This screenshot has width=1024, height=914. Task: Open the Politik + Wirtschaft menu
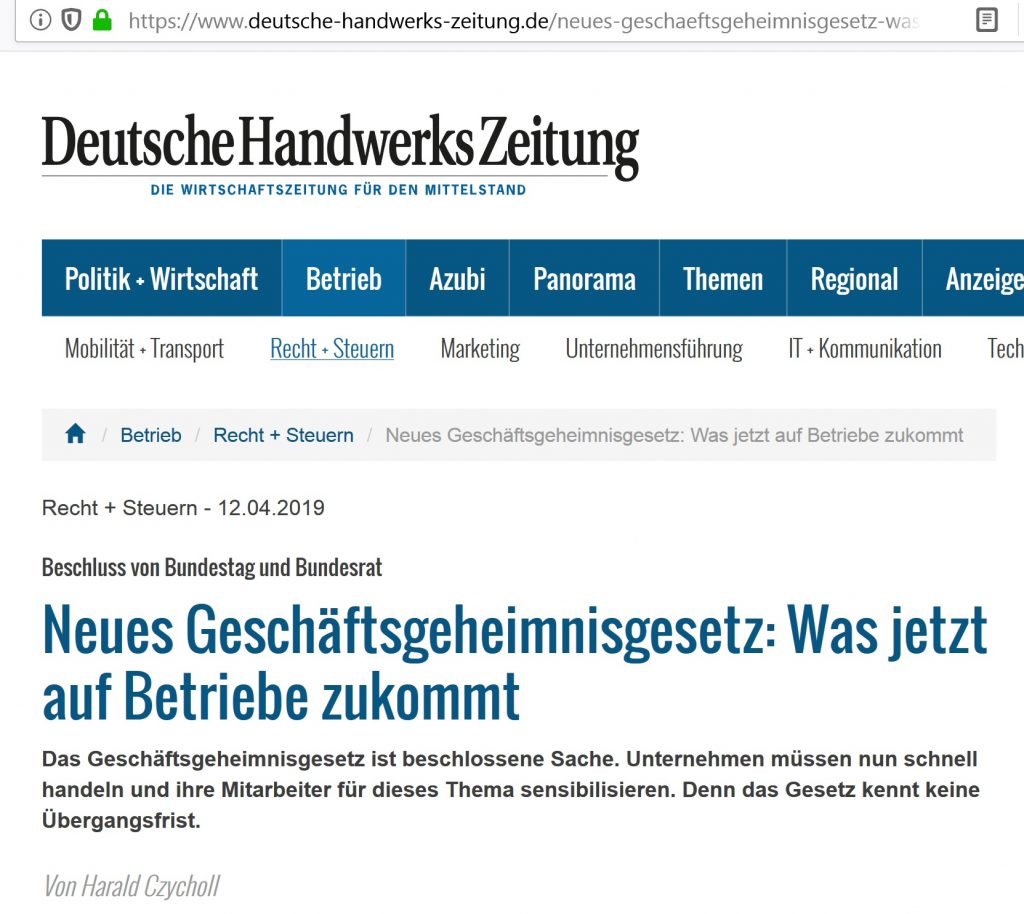pos(161,279)
